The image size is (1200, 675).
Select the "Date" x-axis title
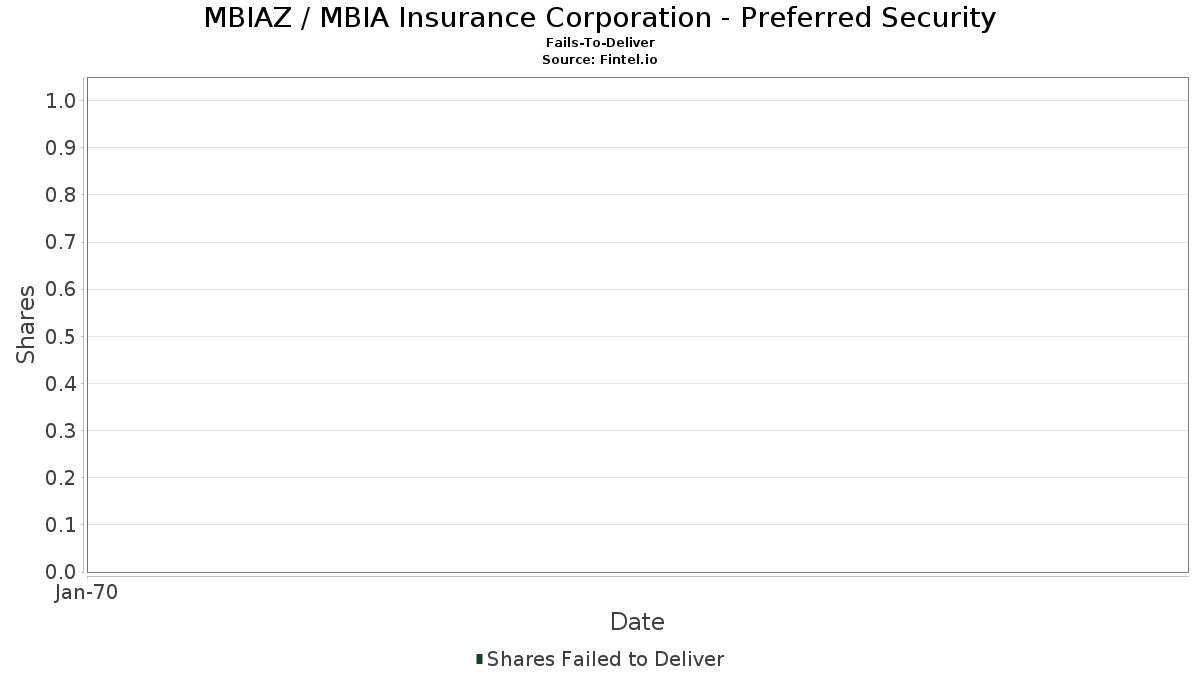[x=637, y=622]
